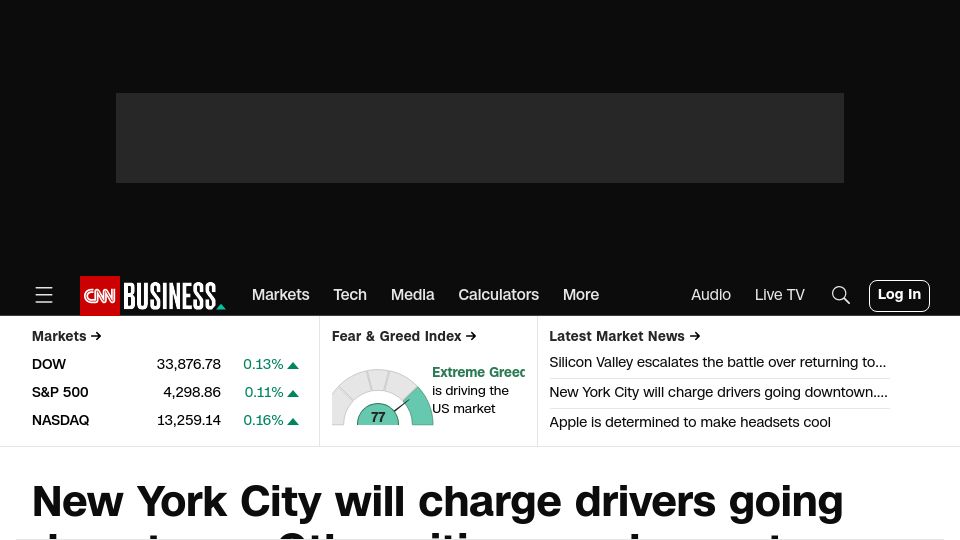Click the S&P 500 index name
The width and height of the screenshot is (960, 540).
(x=60, y=392)
